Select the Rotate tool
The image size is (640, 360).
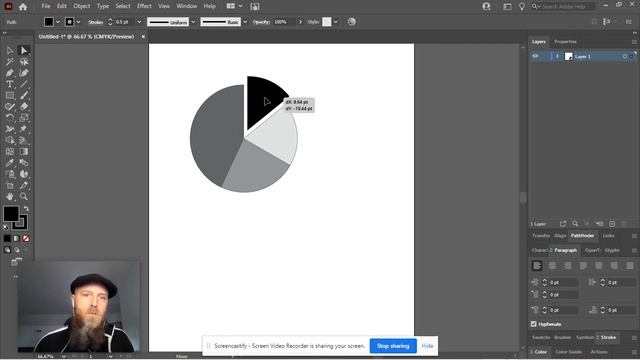tap(10, 118)
